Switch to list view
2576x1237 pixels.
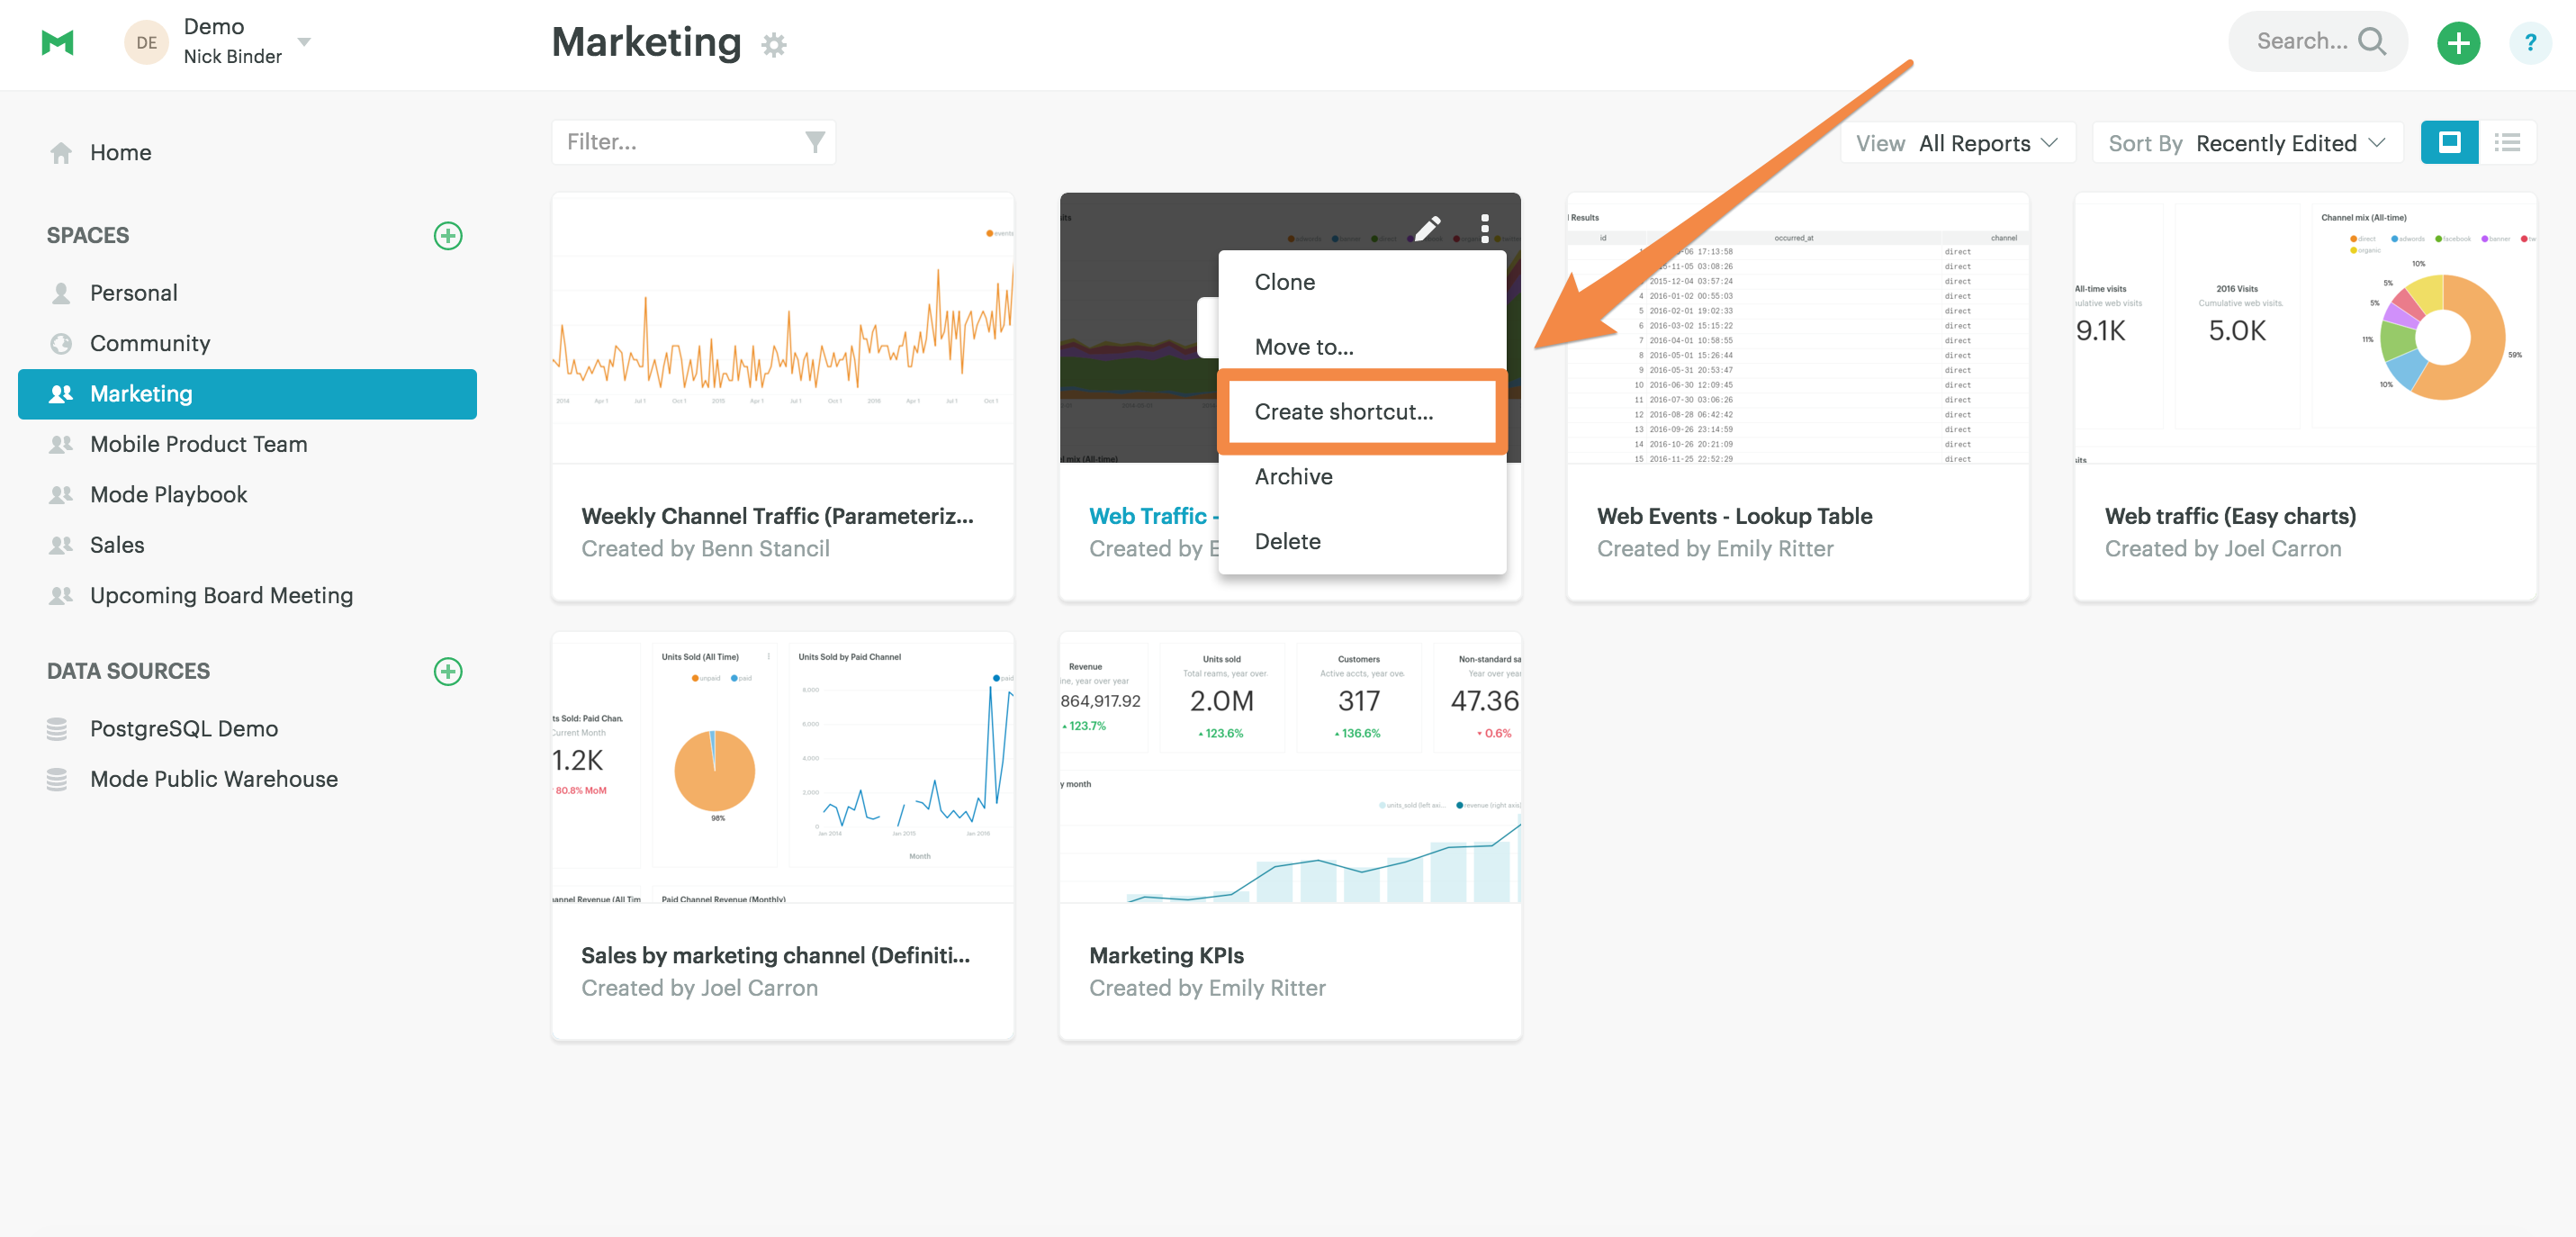point(2507,142)
